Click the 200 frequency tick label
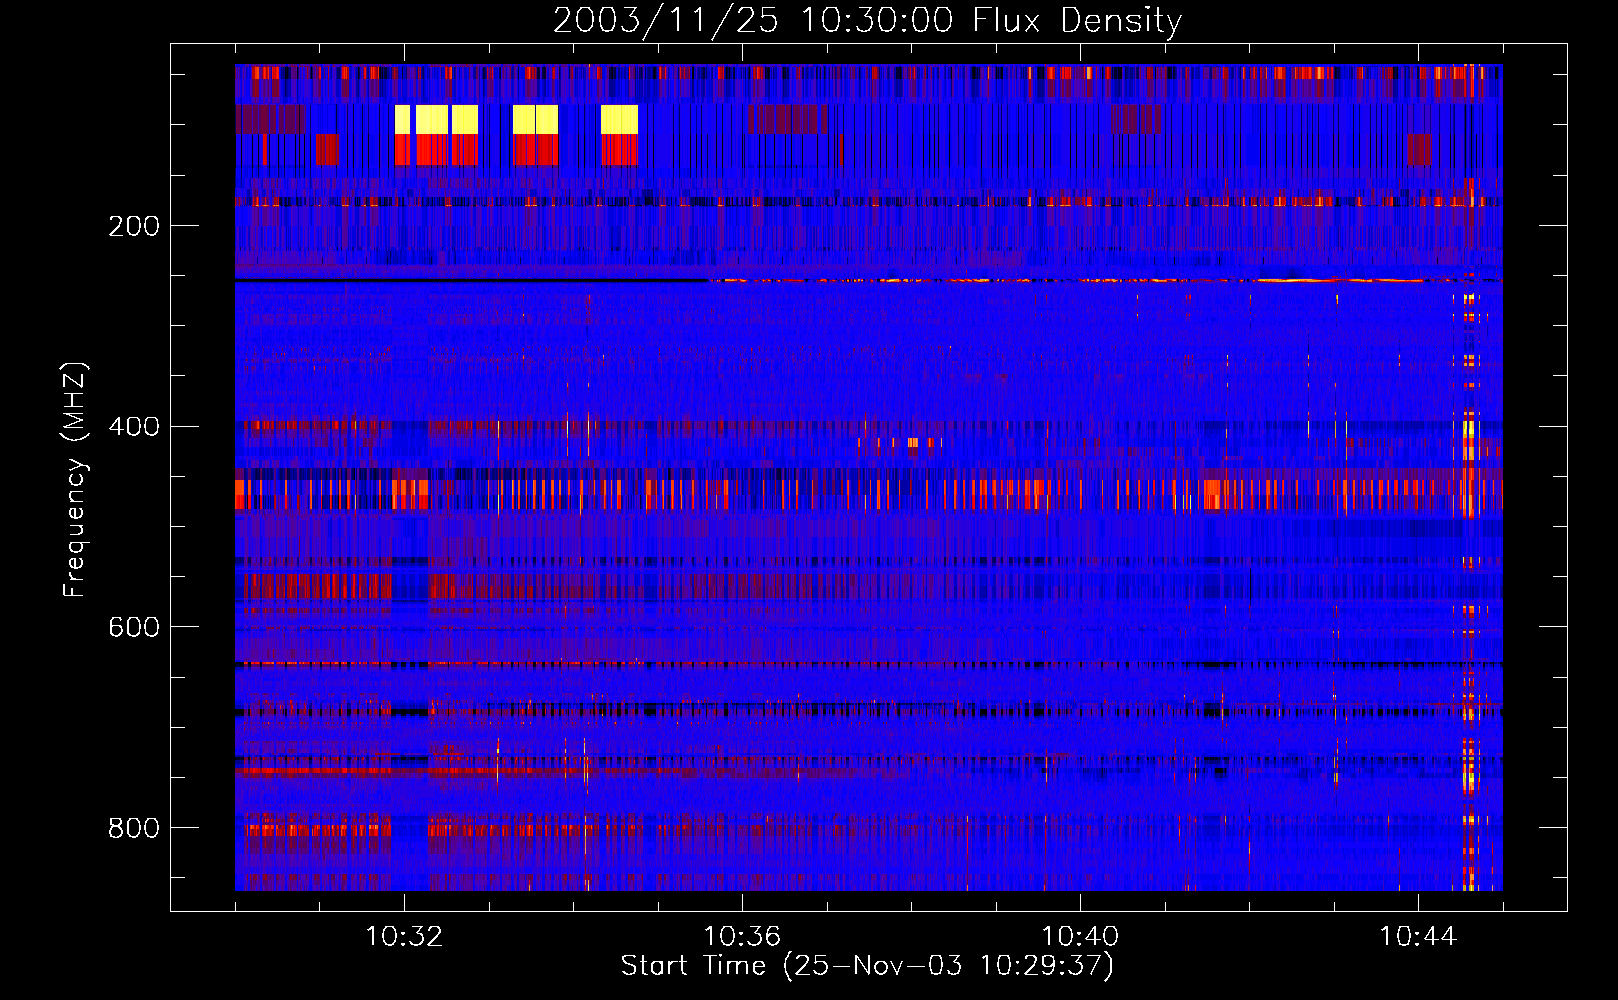 134,226
